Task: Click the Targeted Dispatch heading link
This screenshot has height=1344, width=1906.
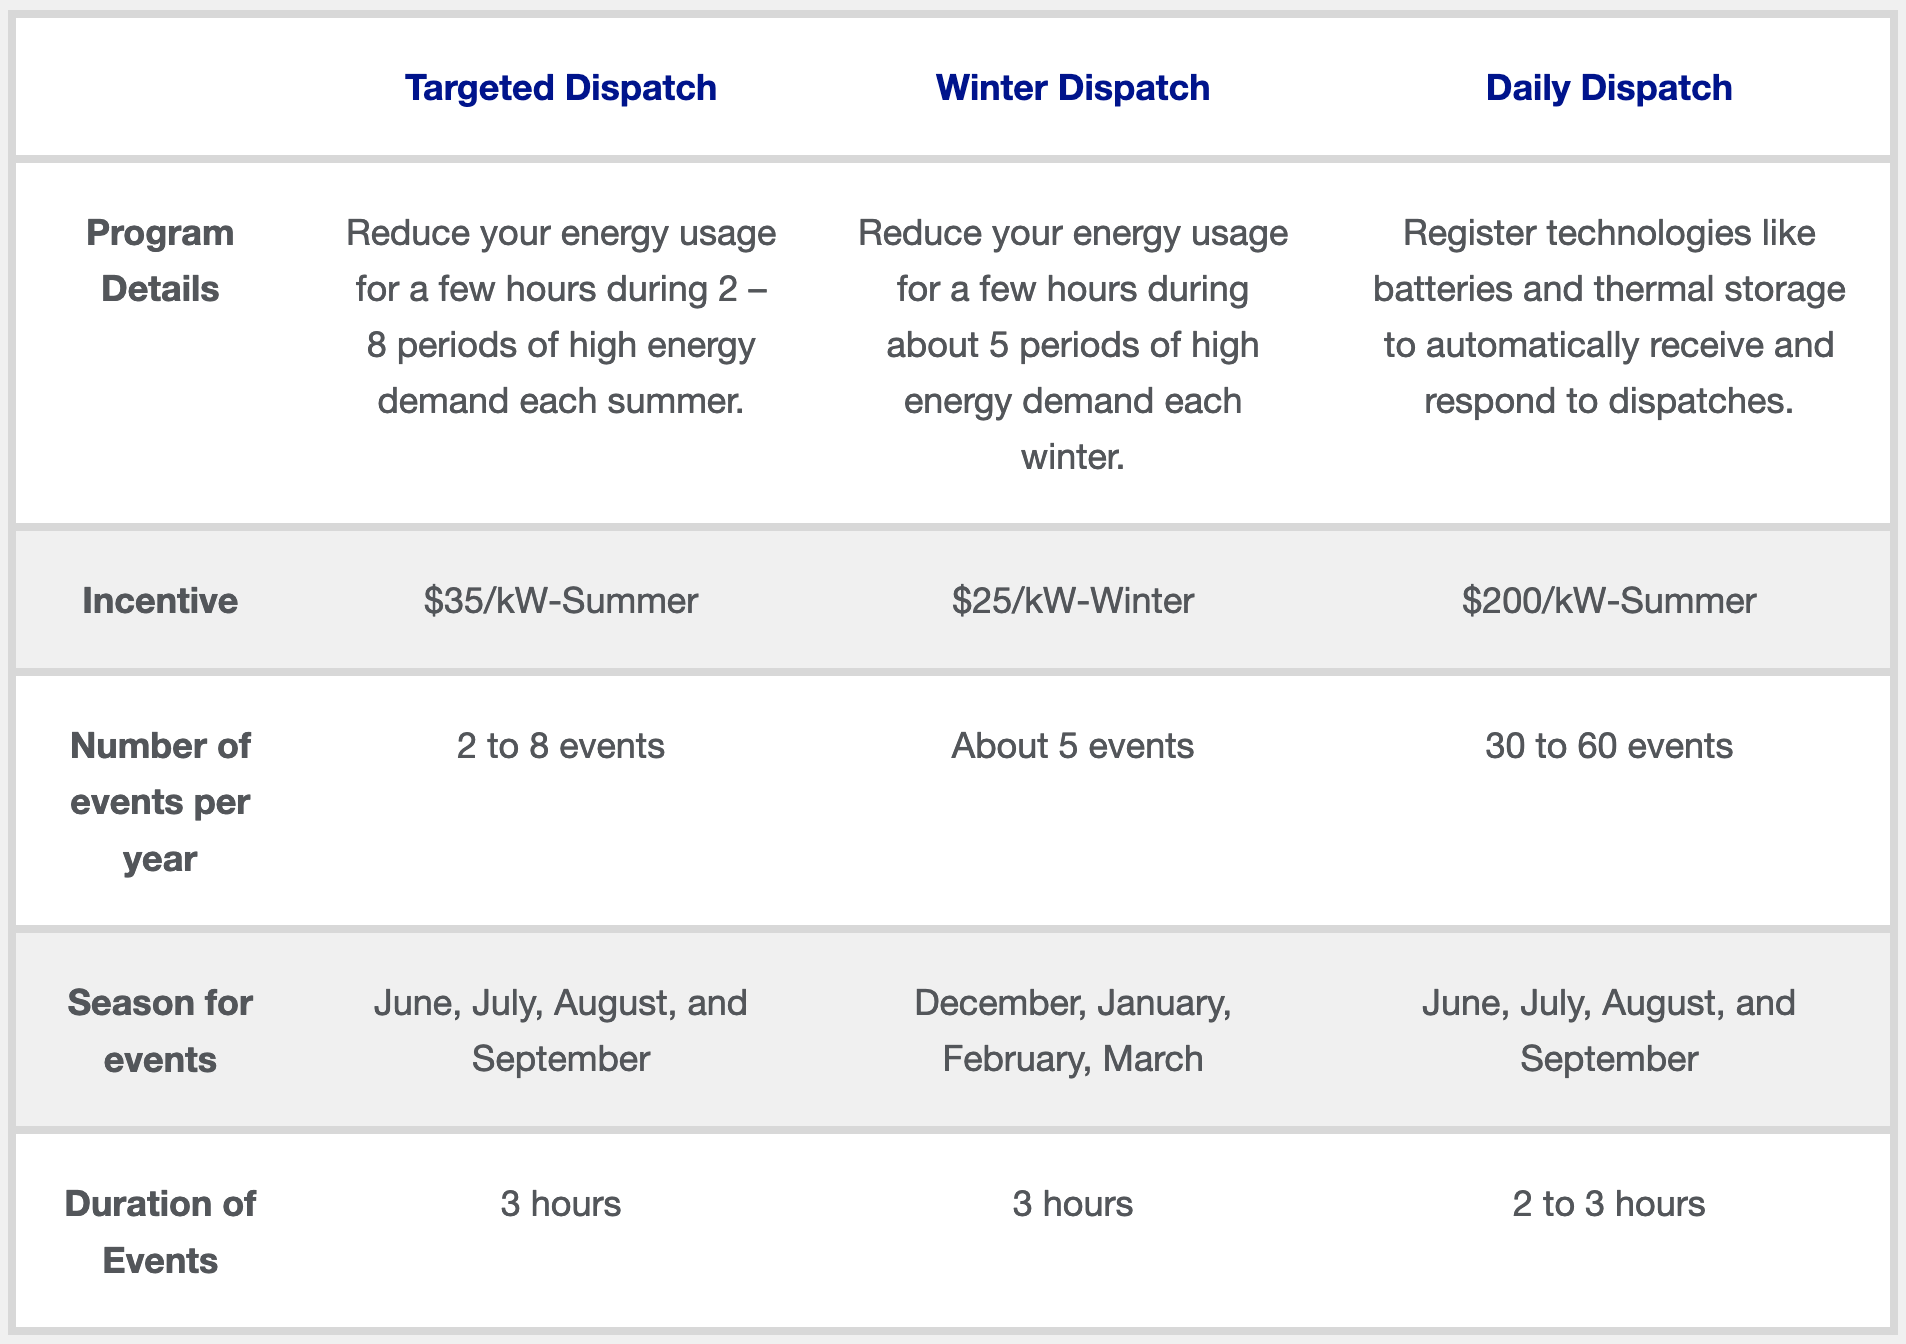Action: coord(560,88)
